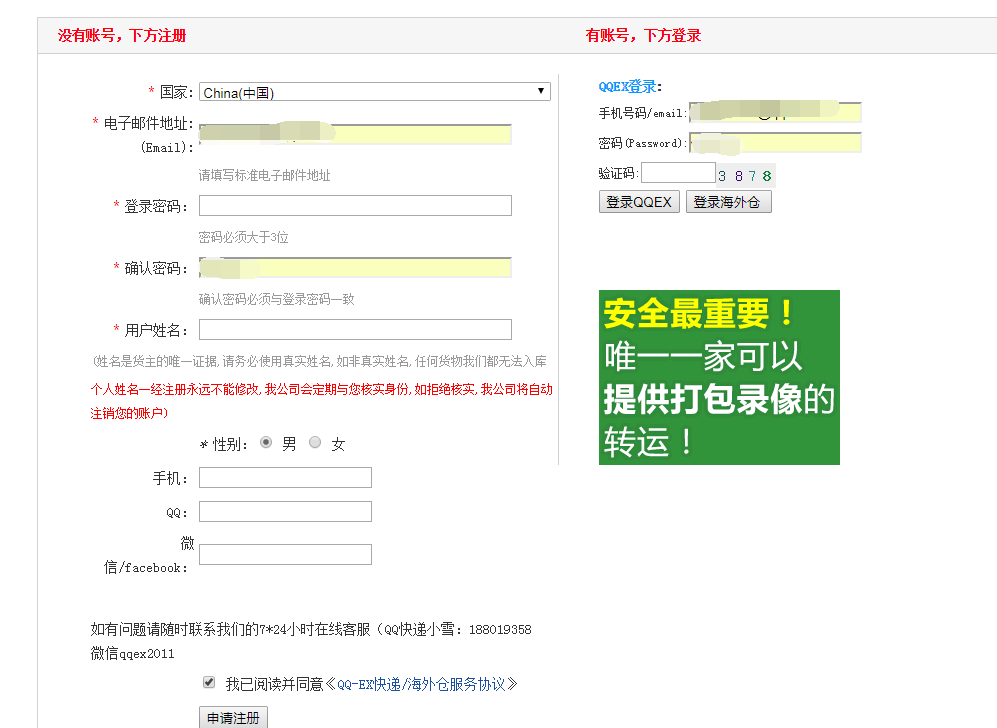The image size is (997, 728).
Task: Click the 验证码 captcha input field
Action: pos(678,173)
